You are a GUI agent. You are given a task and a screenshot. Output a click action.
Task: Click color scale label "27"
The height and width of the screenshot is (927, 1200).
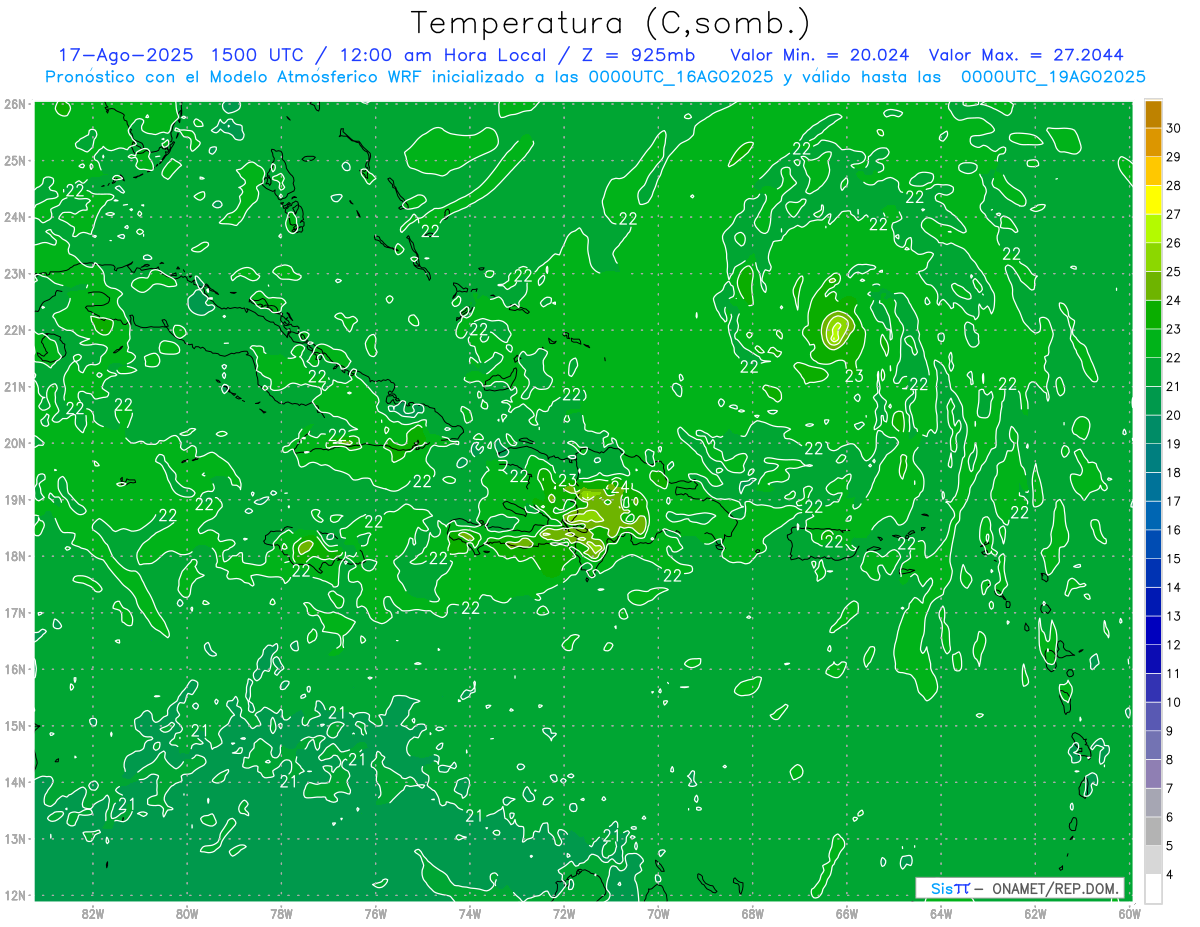pos(1173,214)
